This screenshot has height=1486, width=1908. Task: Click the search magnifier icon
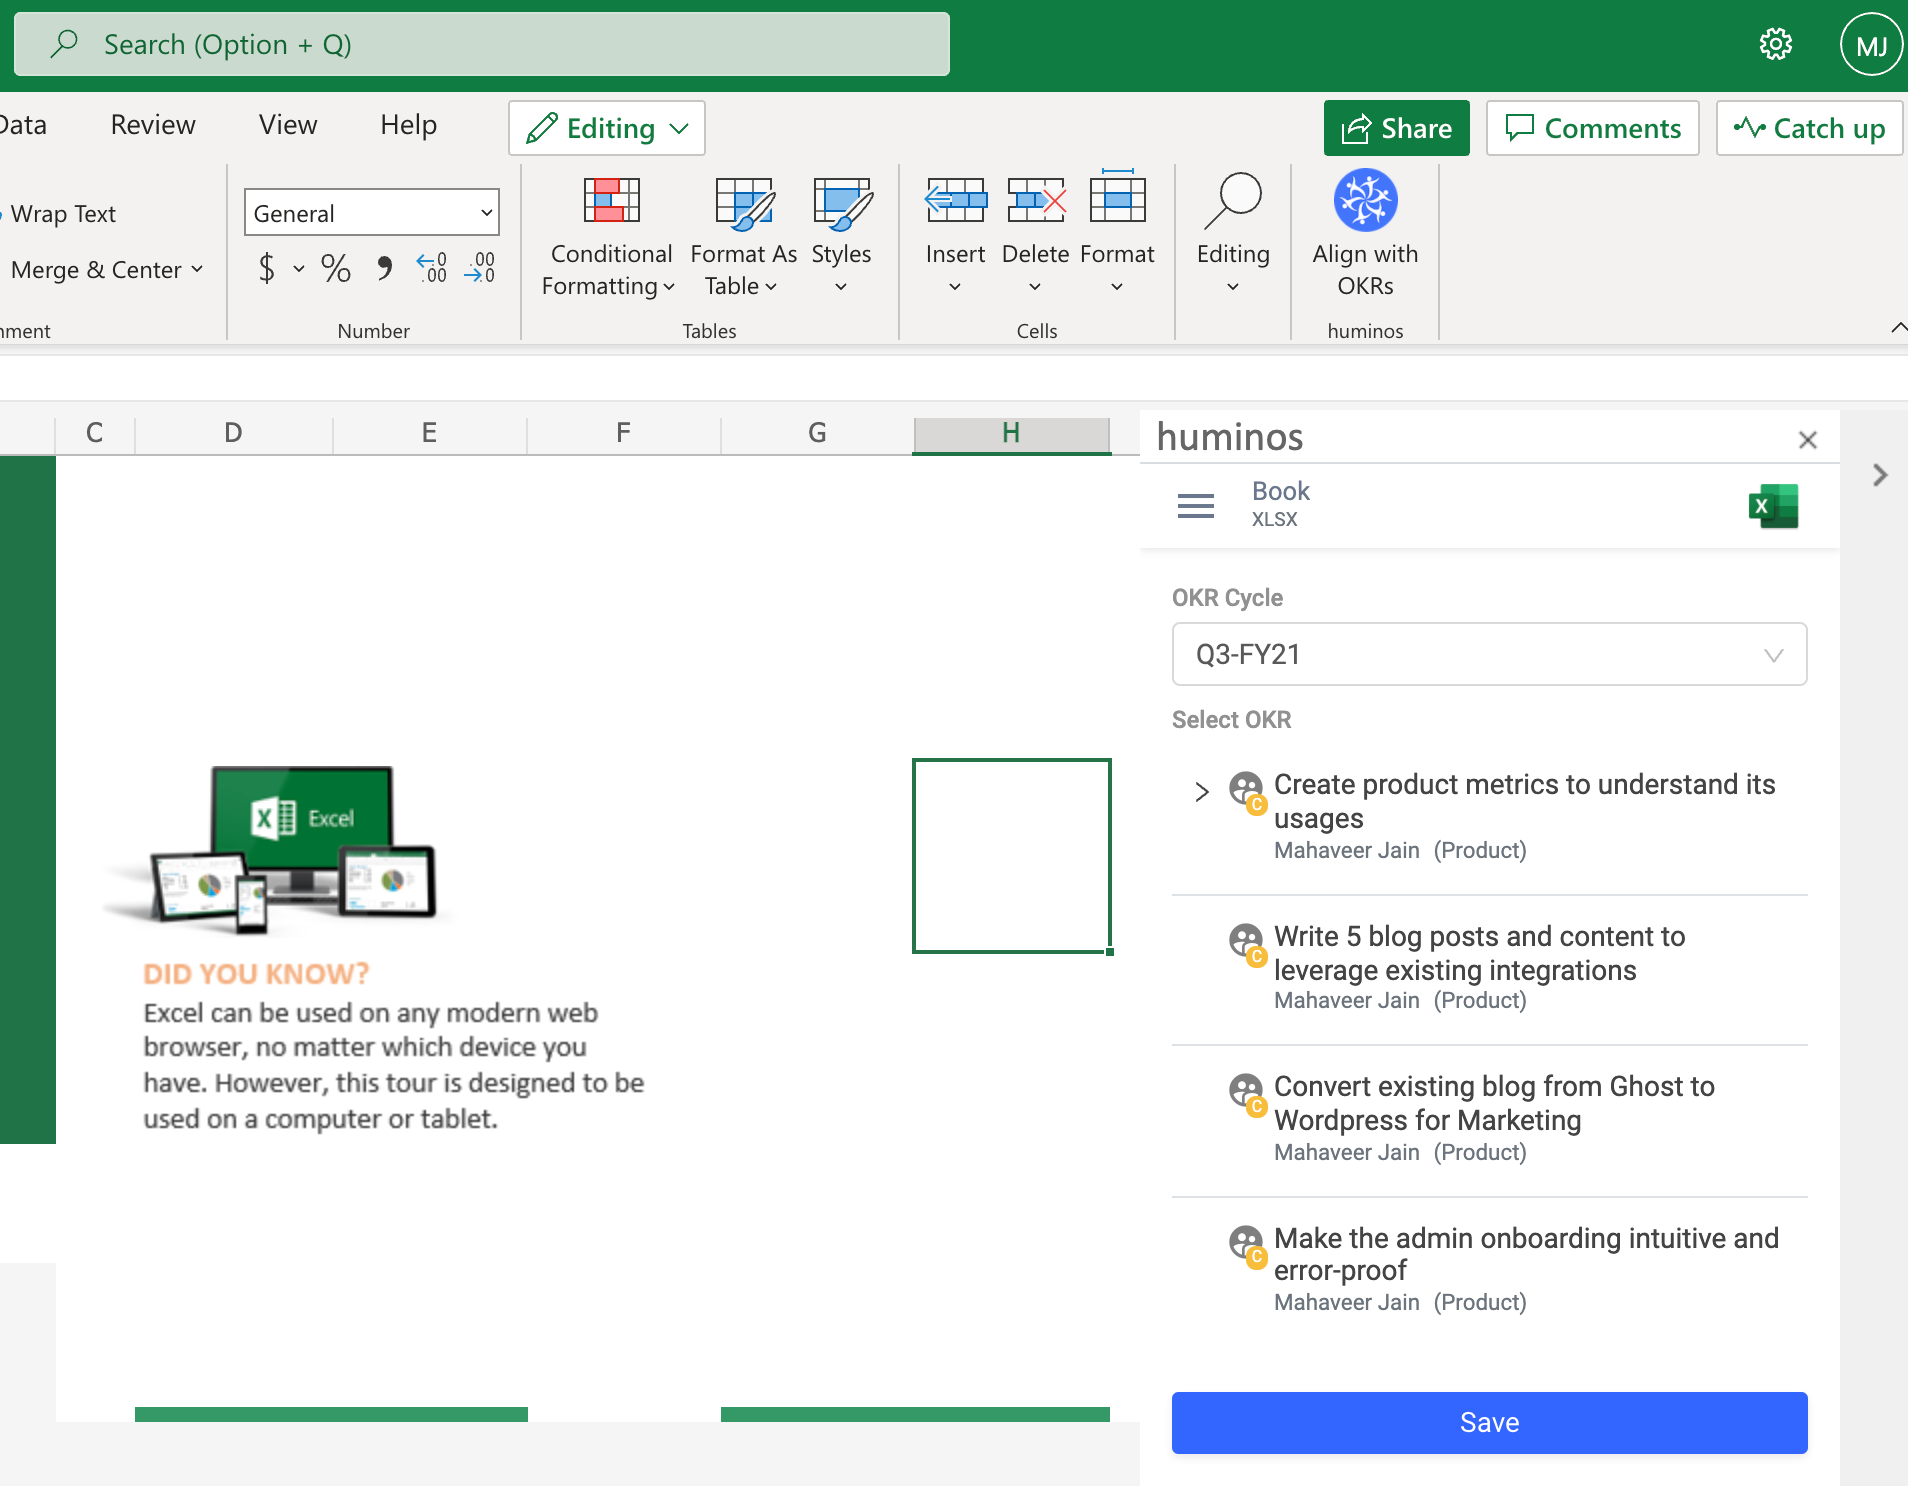pos(64,43)
